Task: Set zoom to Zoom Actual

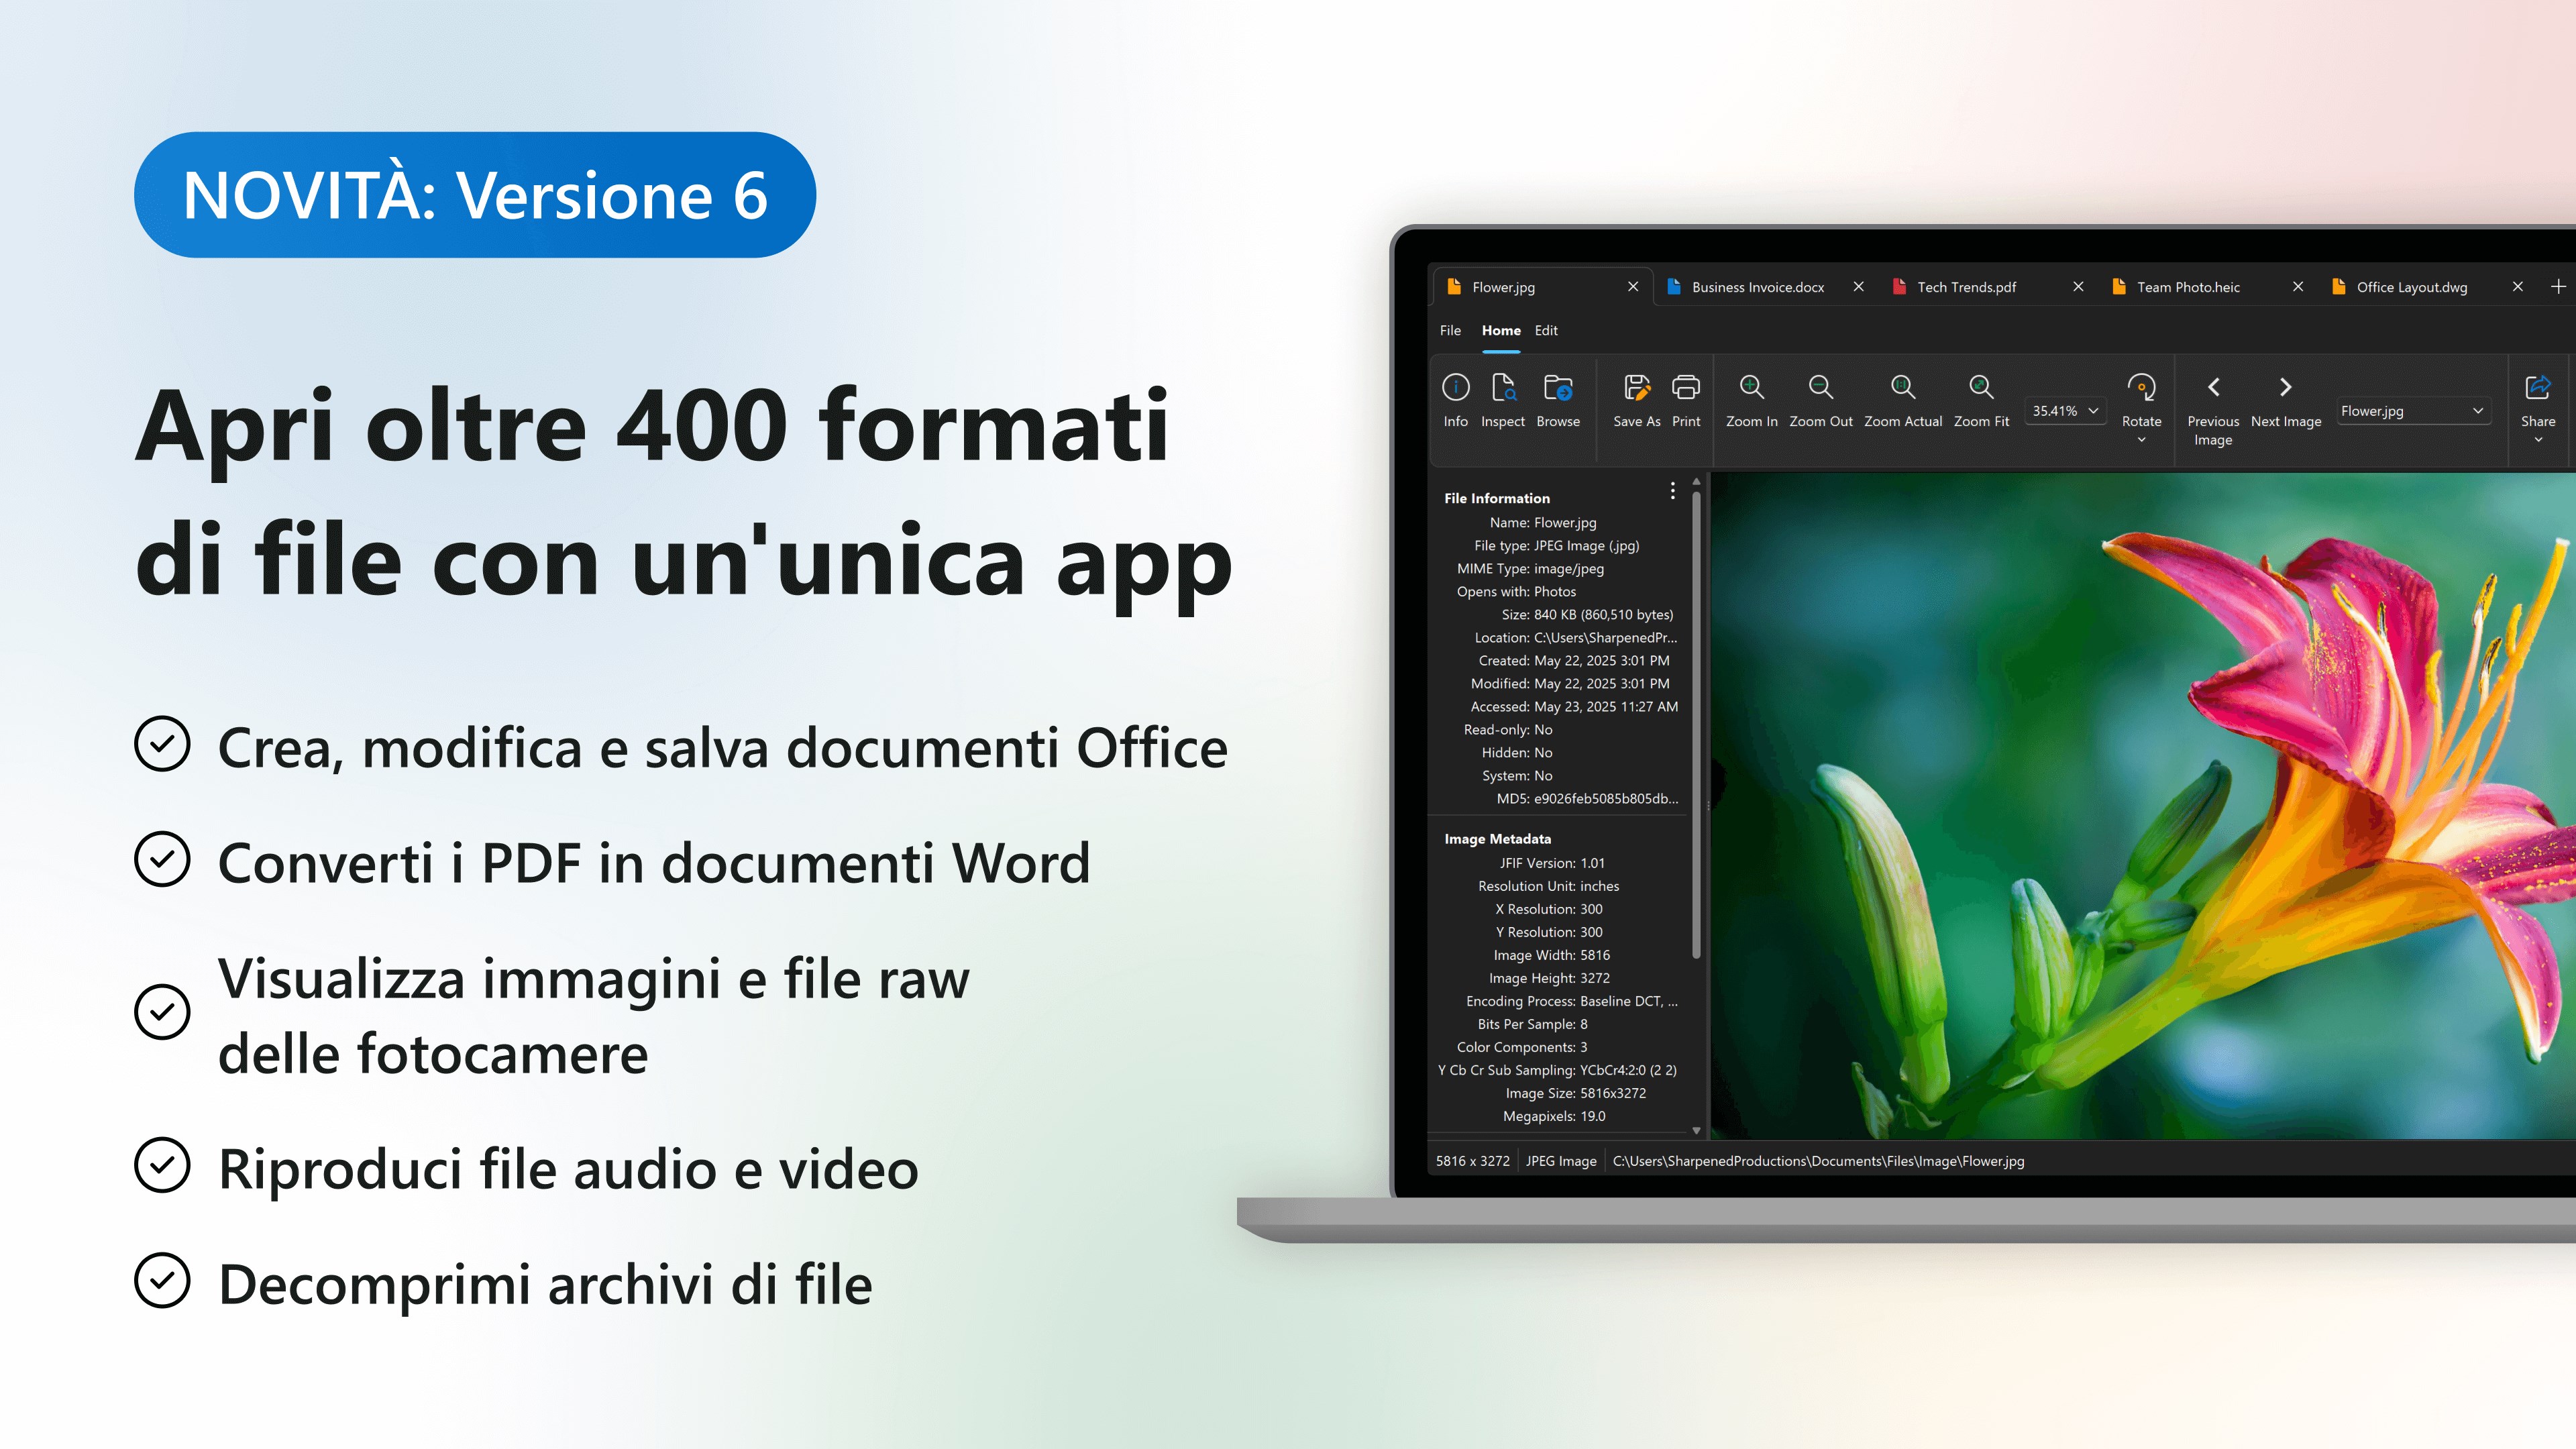Action: pyautogui.click(x=1902, y=388)
